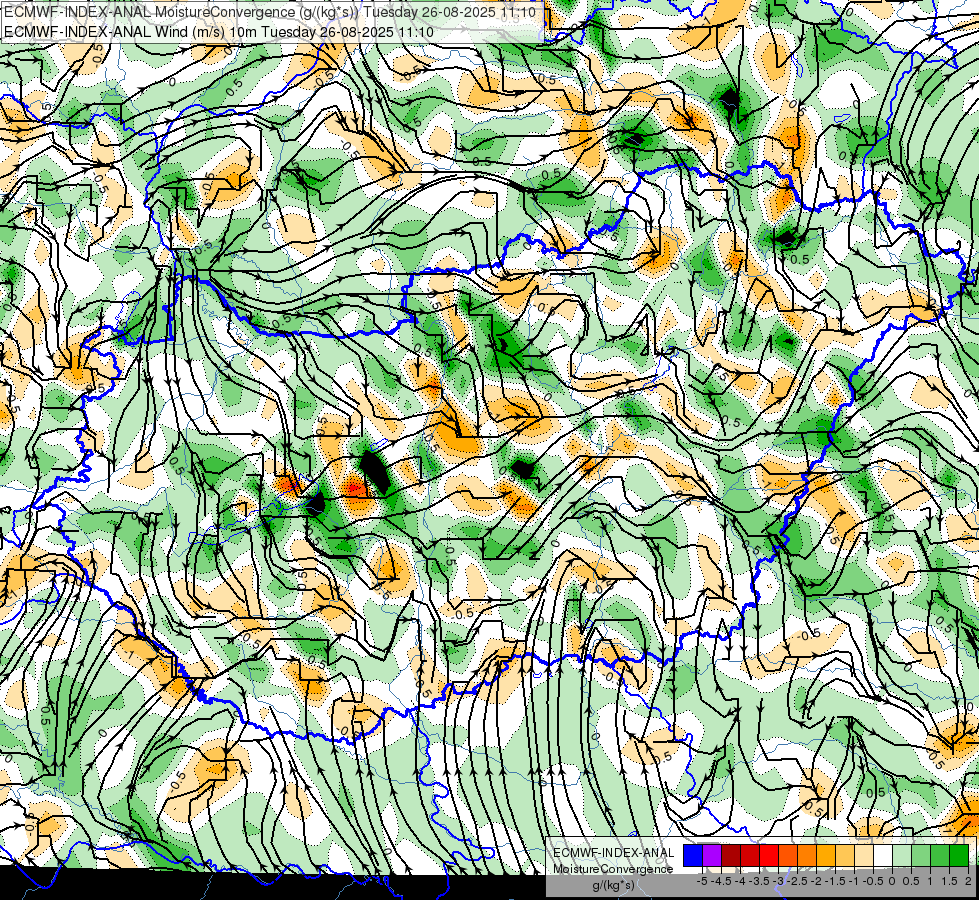Click the -3 tick label on colorbar

click(778, 881)
